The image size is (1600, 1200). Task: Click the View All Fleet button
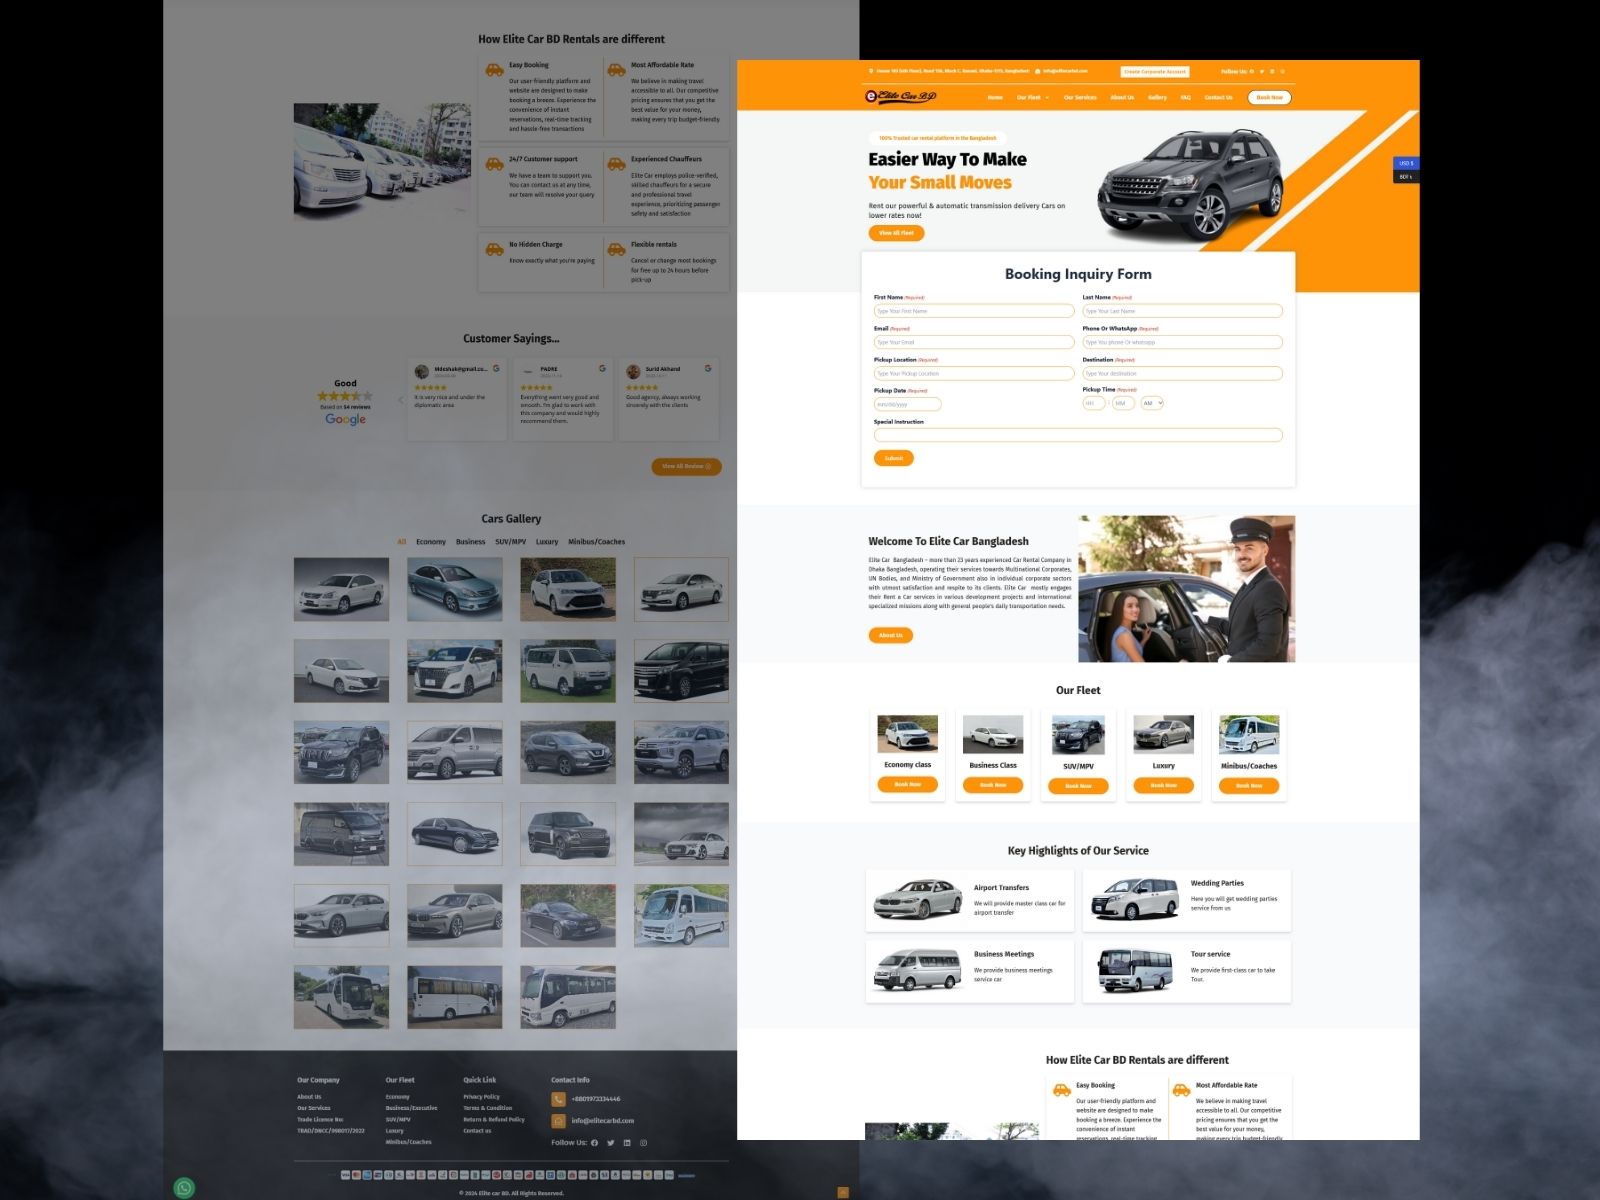coord(896,233)
